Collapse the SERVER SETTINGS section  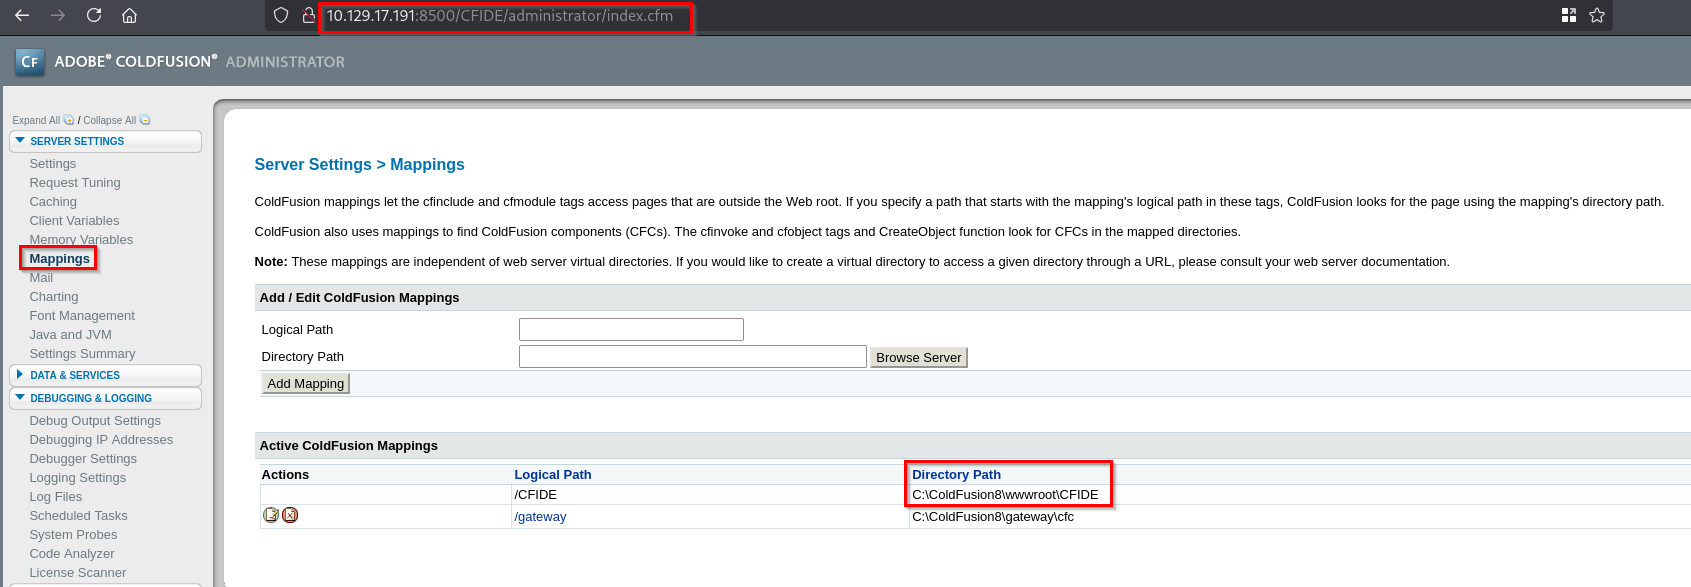tap(105, 141)
